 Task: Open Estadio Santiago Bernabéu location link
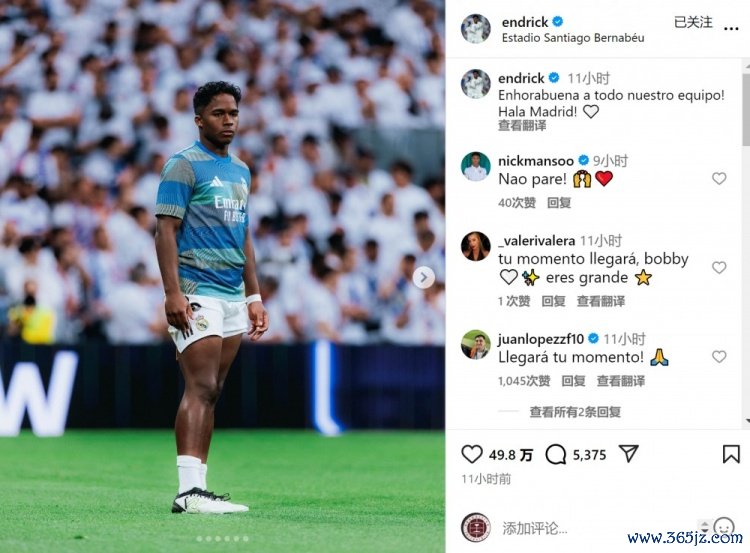pyautogui.click(x=573, y=38)
